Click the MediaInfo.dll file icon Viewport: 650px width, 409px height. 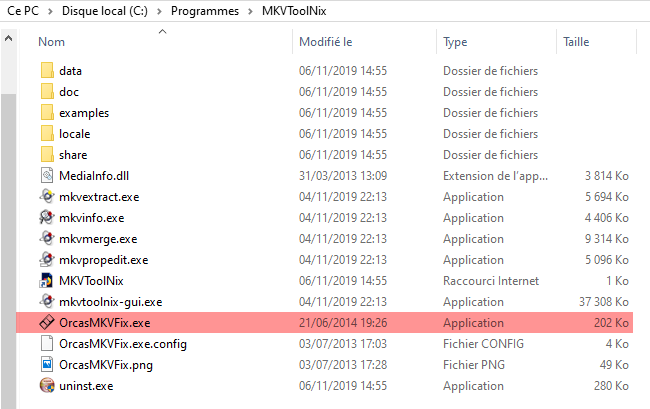click(x=47, y=176)
